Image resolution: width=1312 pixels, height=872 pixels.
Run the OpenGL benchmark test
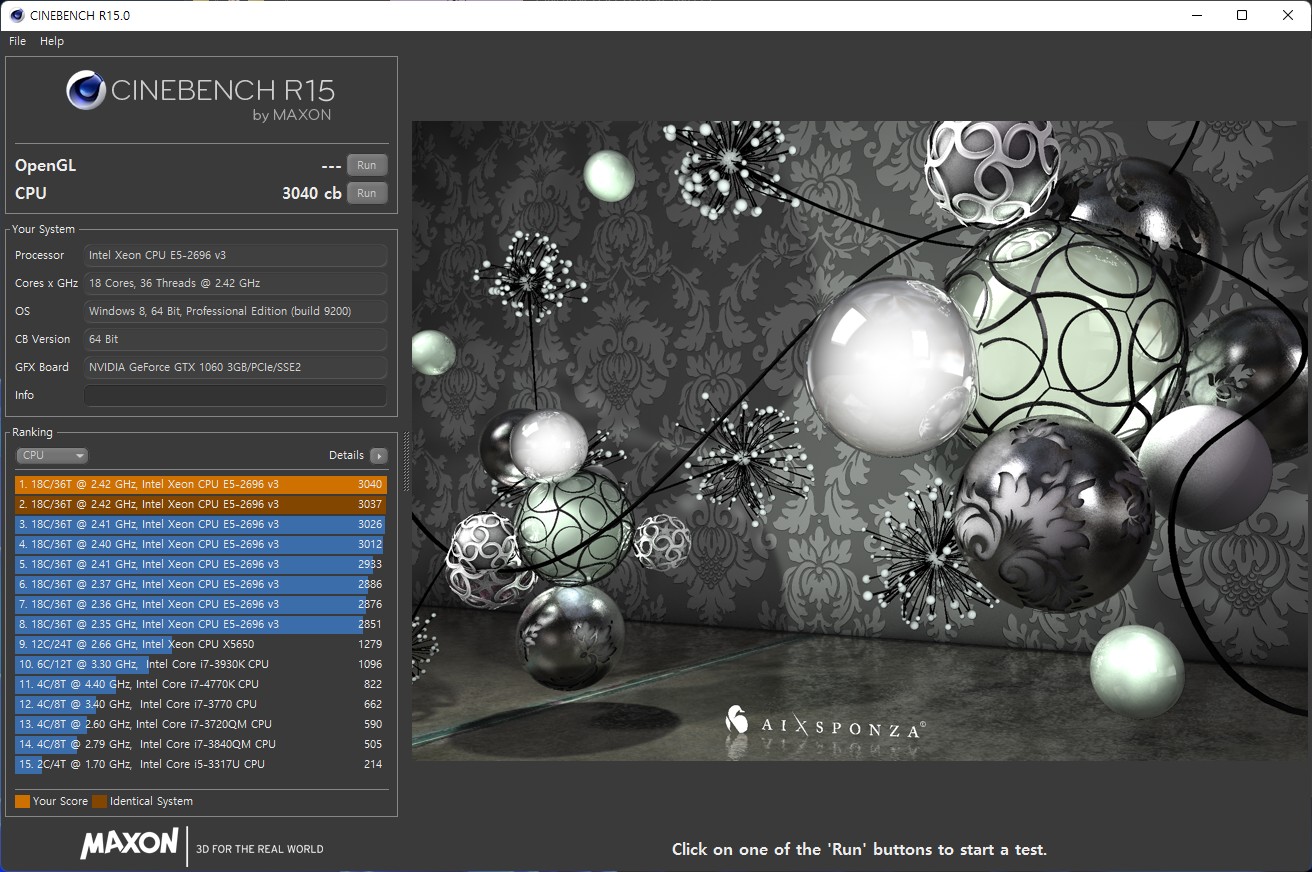[367, 165]
